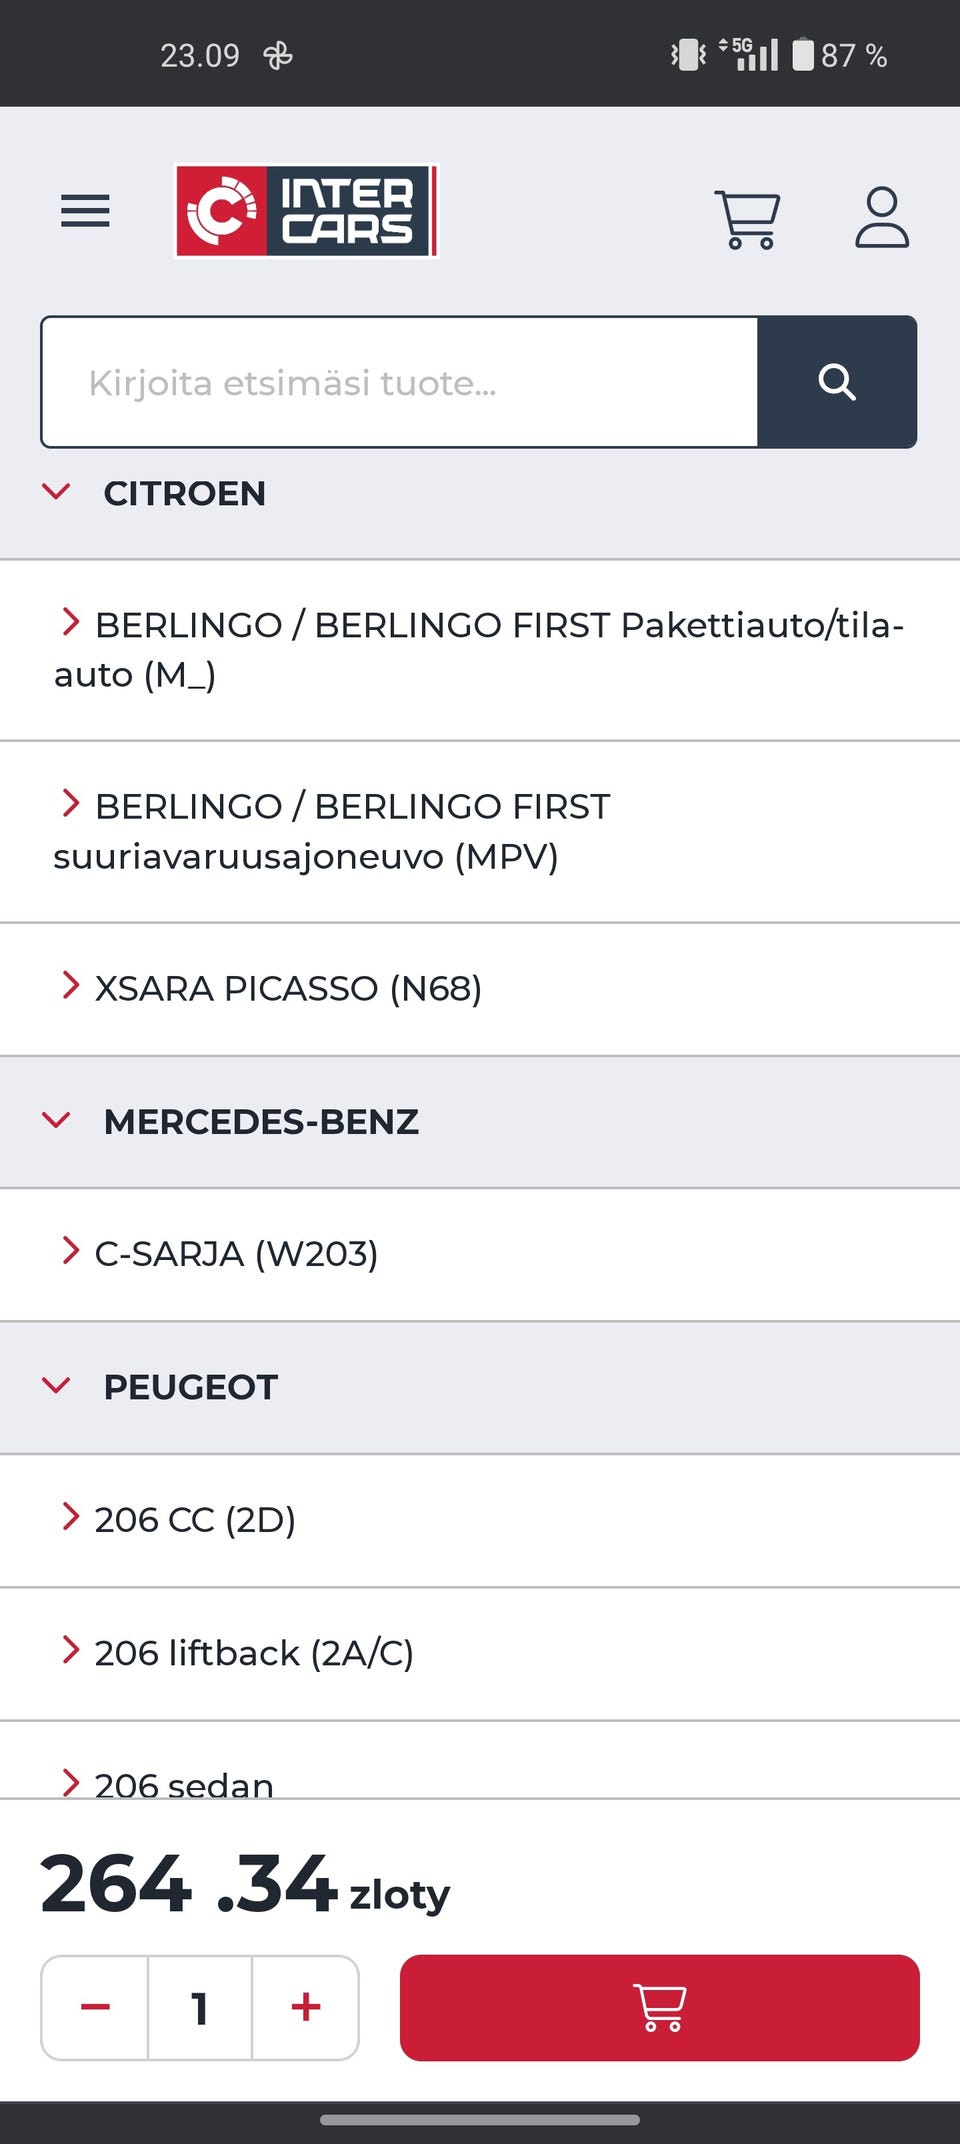This screenshot has height=2144, width=960.
Task: Open the user account profile
Action: click(x=881, y=217)
